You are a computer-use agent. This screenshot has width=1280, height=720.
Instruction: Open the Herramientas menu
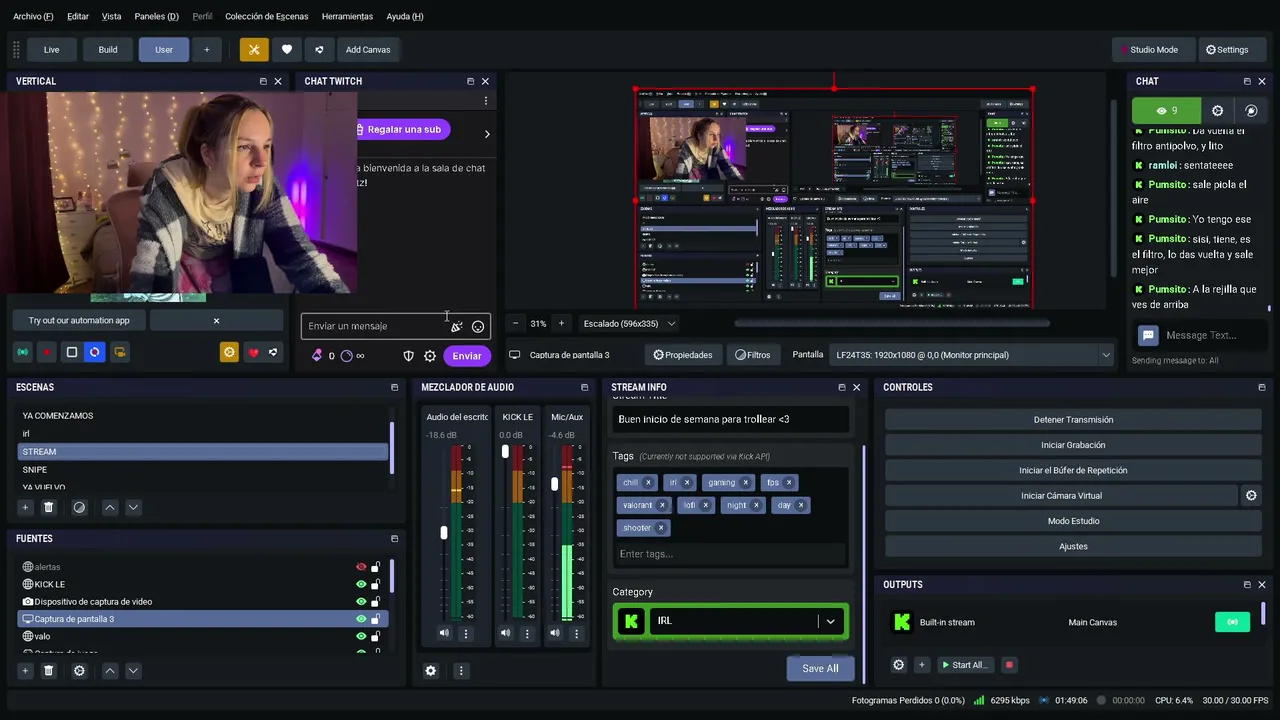pyautogui.click(x=347, y=16)
